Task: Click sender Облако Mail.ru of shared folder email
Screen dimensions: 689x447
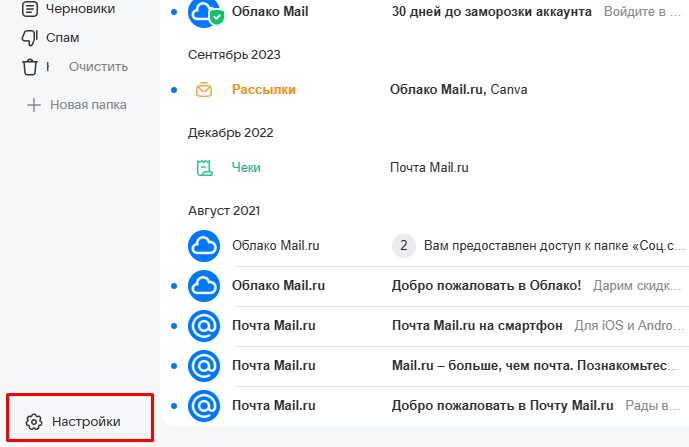Action: (276, 245)
